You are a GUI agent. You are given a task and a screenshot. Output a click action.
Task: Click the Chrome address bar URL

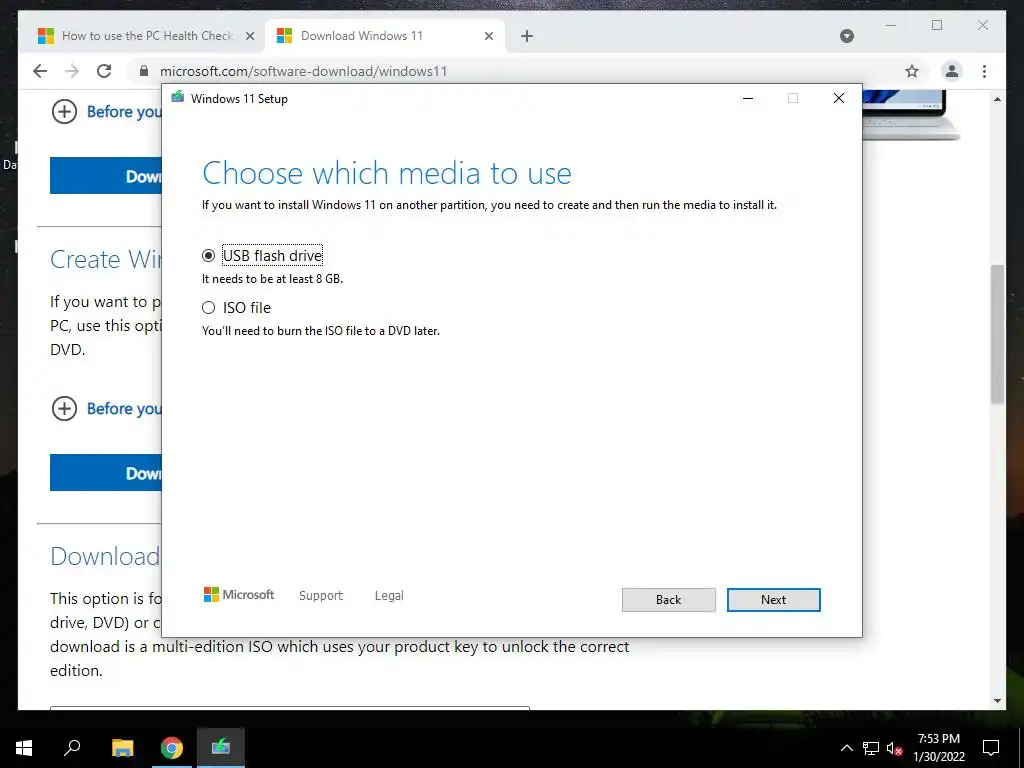coord(304,71)
